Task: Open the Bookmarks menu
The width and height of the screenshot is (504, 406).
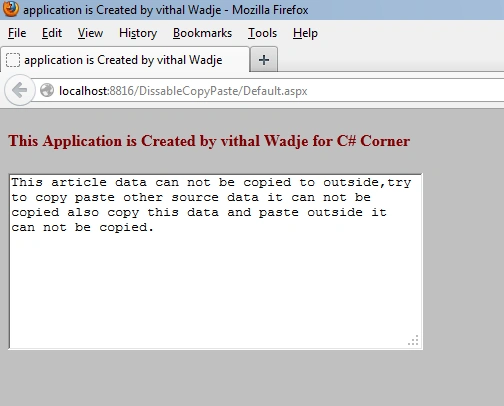Action: point(202,33)
